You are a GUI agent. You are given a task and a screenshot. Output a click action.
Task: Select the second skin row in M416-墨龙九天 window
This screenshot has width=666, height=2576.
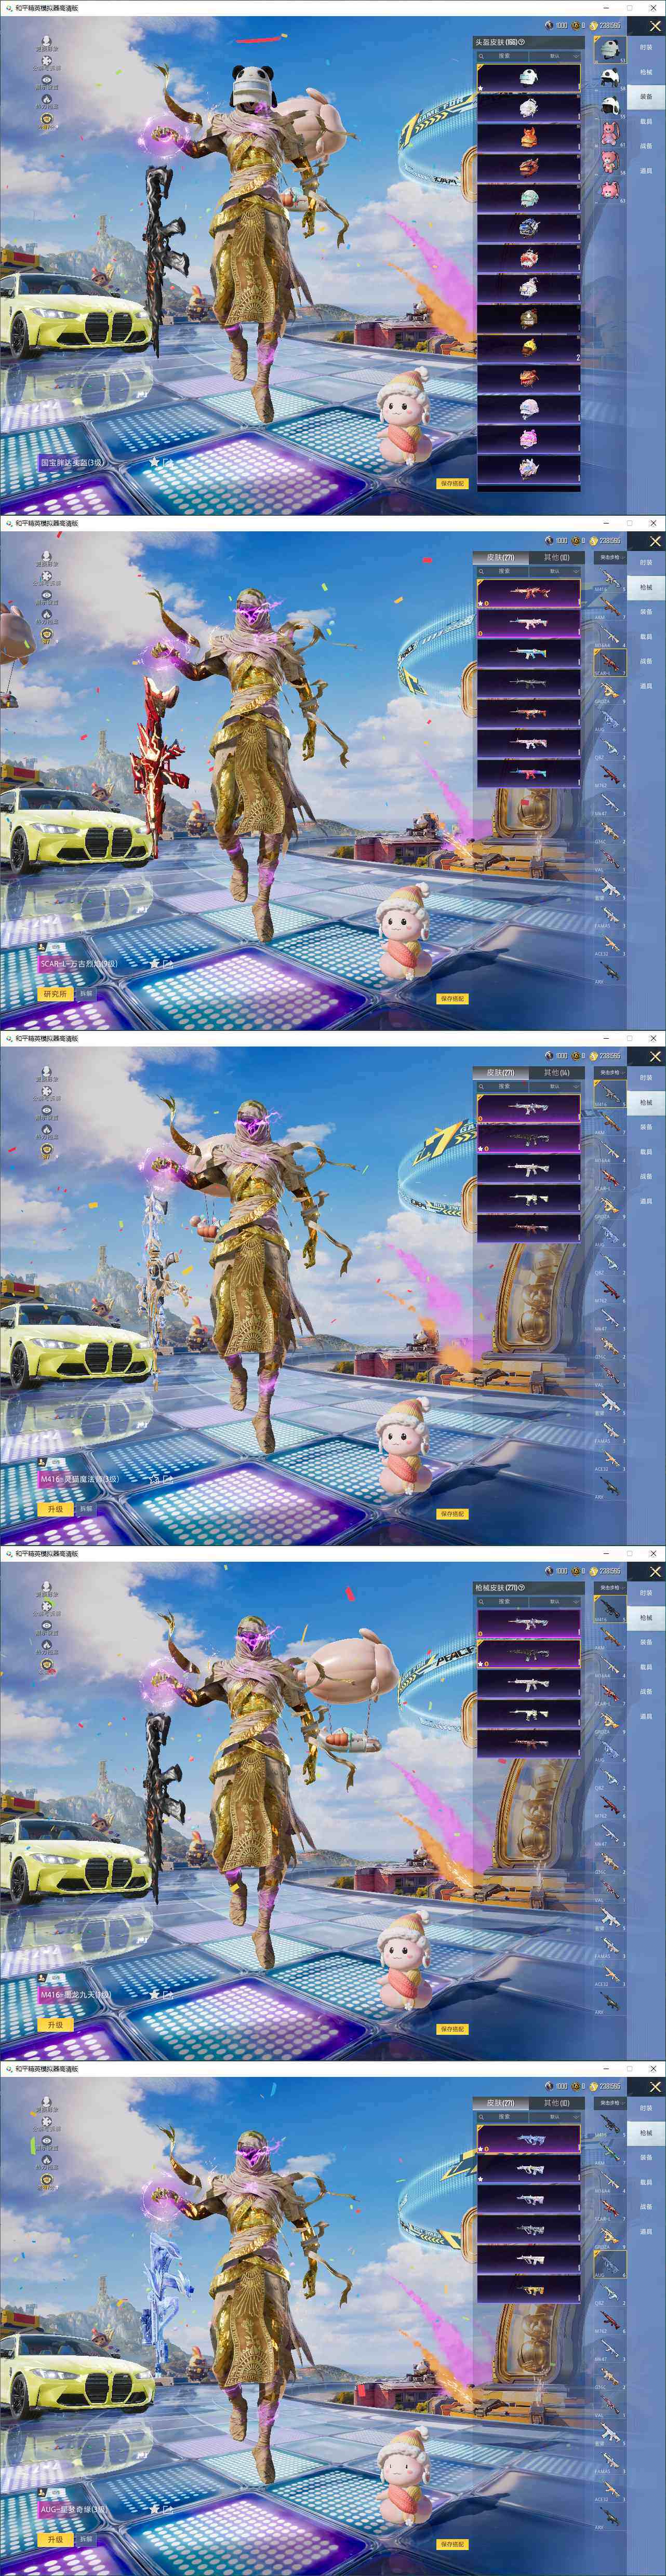(x=528, y=1653)
